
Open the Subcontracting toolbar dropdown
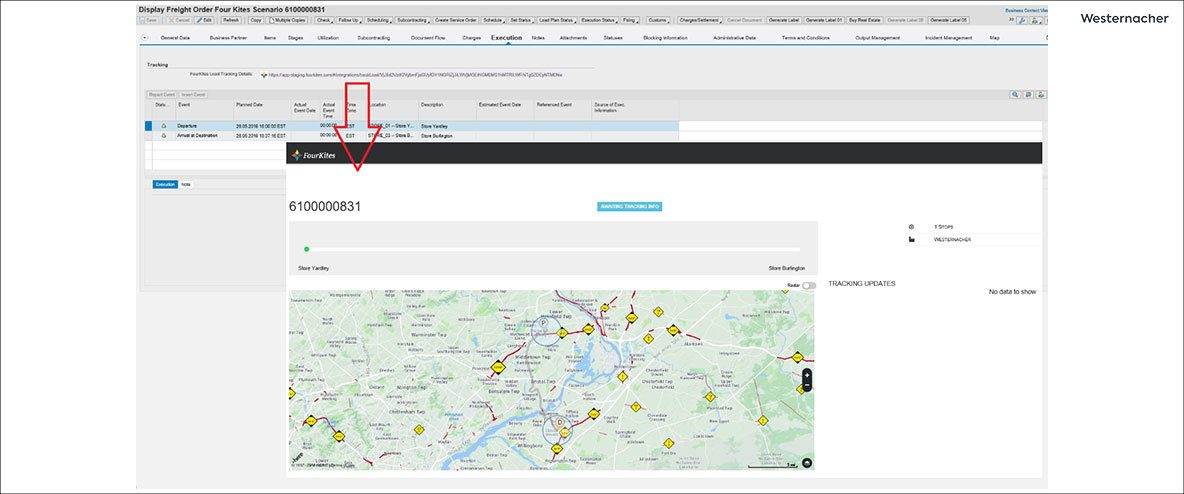[412, 20]
